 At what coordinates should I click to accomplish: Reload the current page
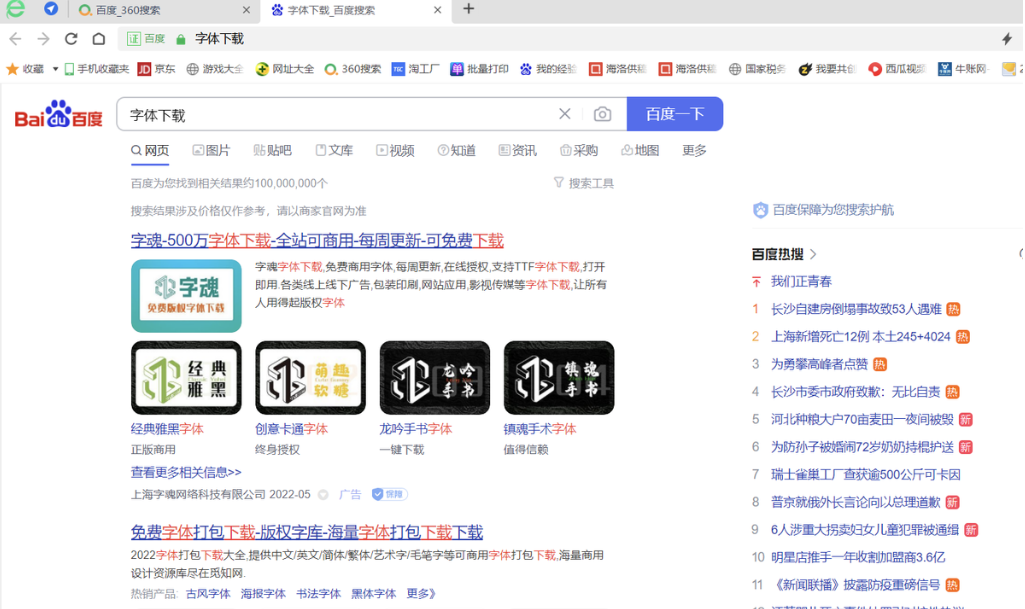71,39
